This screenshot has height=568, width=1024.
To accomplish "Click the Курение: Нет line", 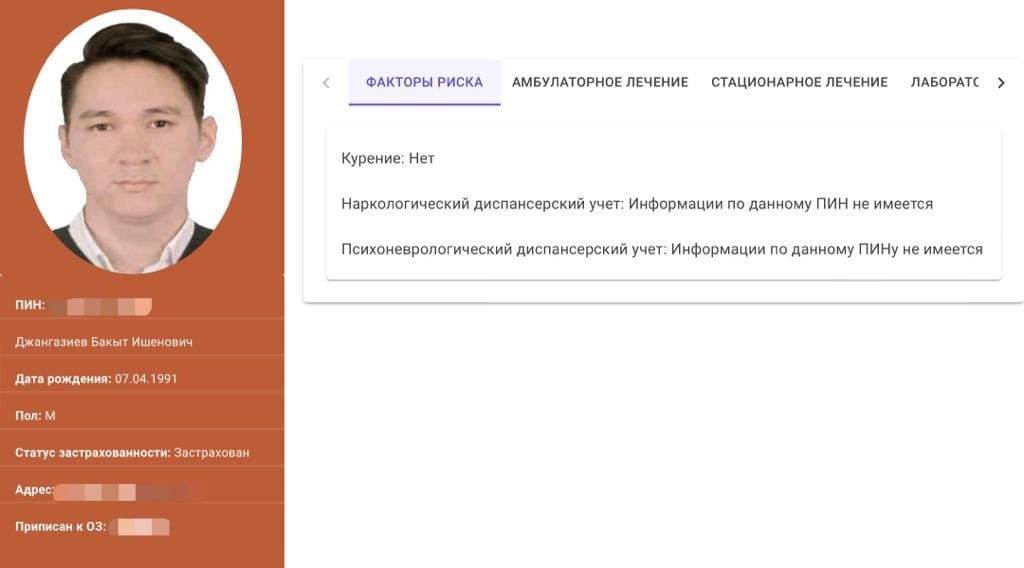I will click(388, 158).
